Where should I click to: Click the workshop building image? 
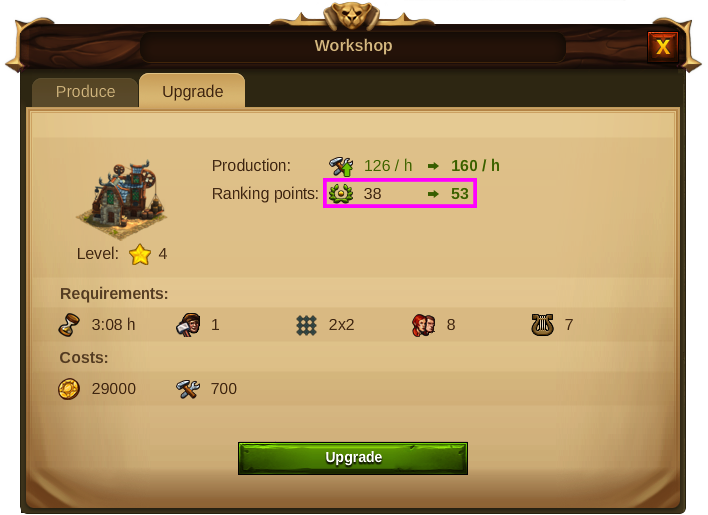(122, 199)
